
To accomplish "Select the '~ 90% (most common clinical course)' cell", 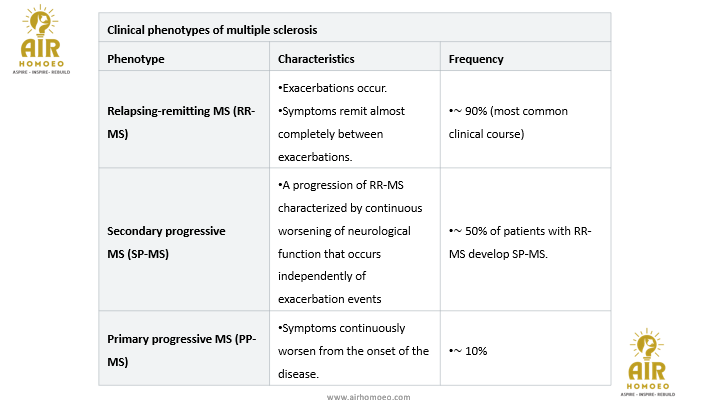I will pyautogui.click(x=508, y=122).
